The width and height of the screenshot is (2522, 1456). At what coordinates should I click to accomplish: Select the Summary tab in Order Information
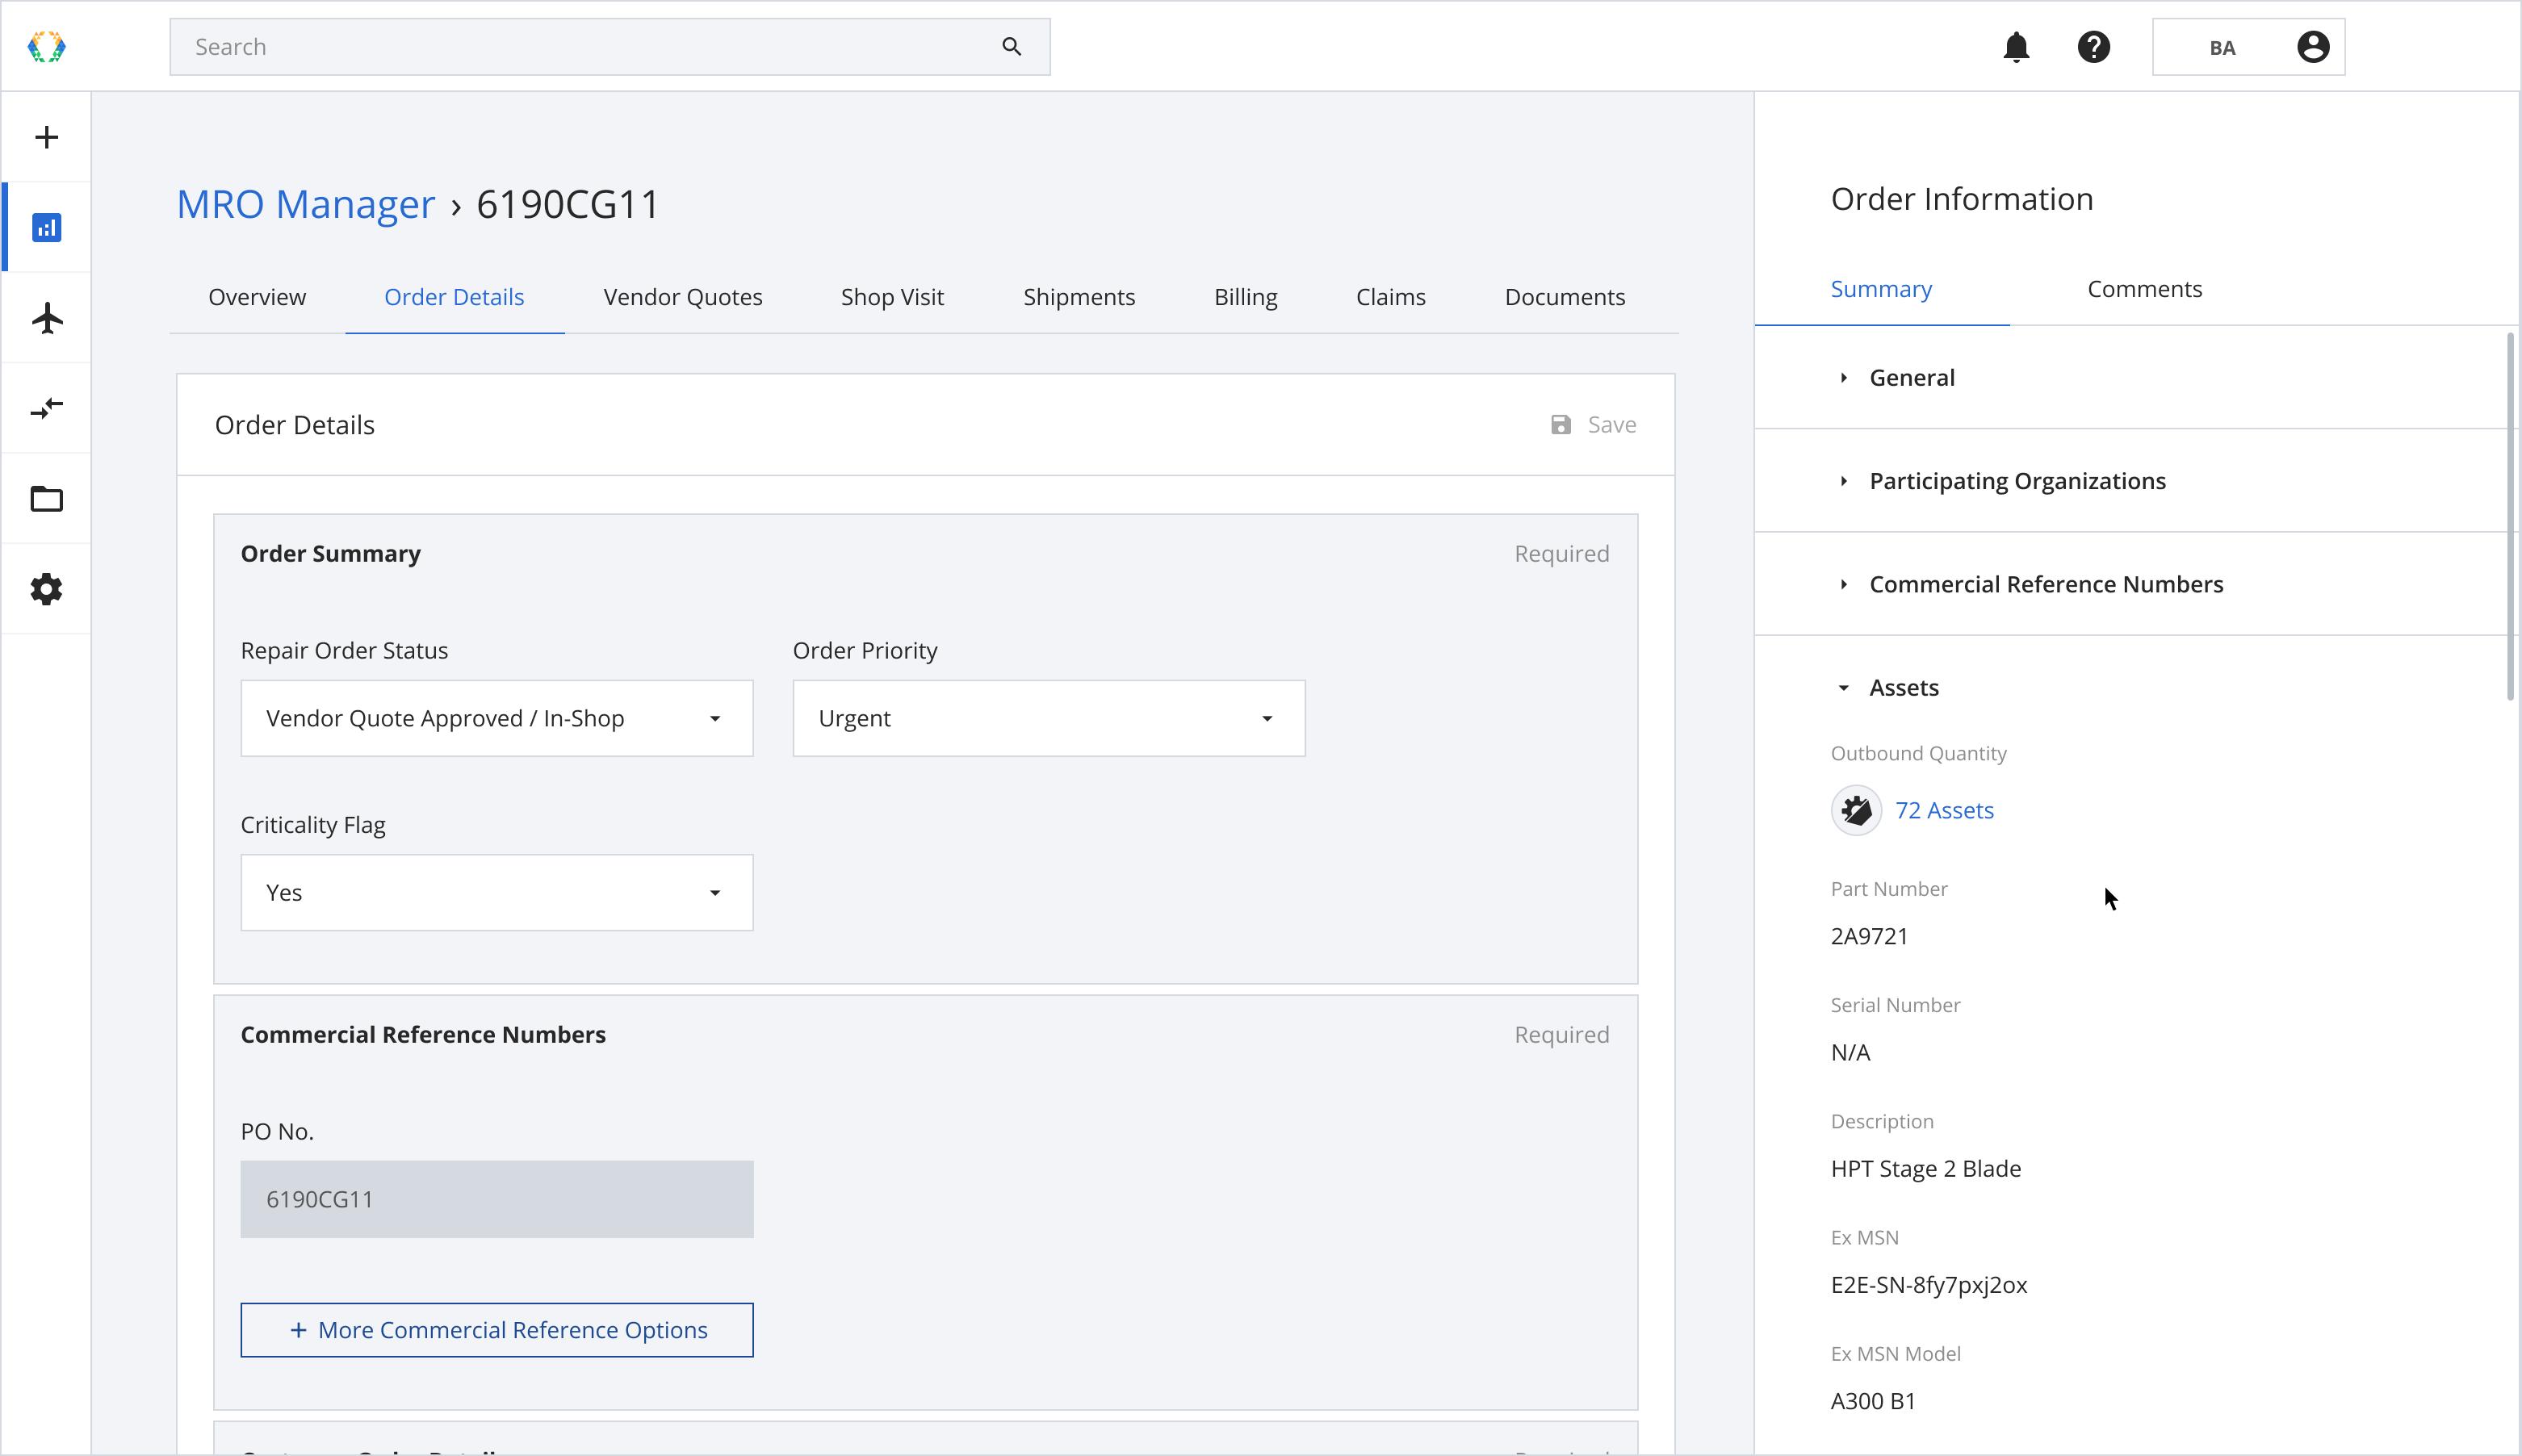pyautogui.click(x=1880, y=289)
